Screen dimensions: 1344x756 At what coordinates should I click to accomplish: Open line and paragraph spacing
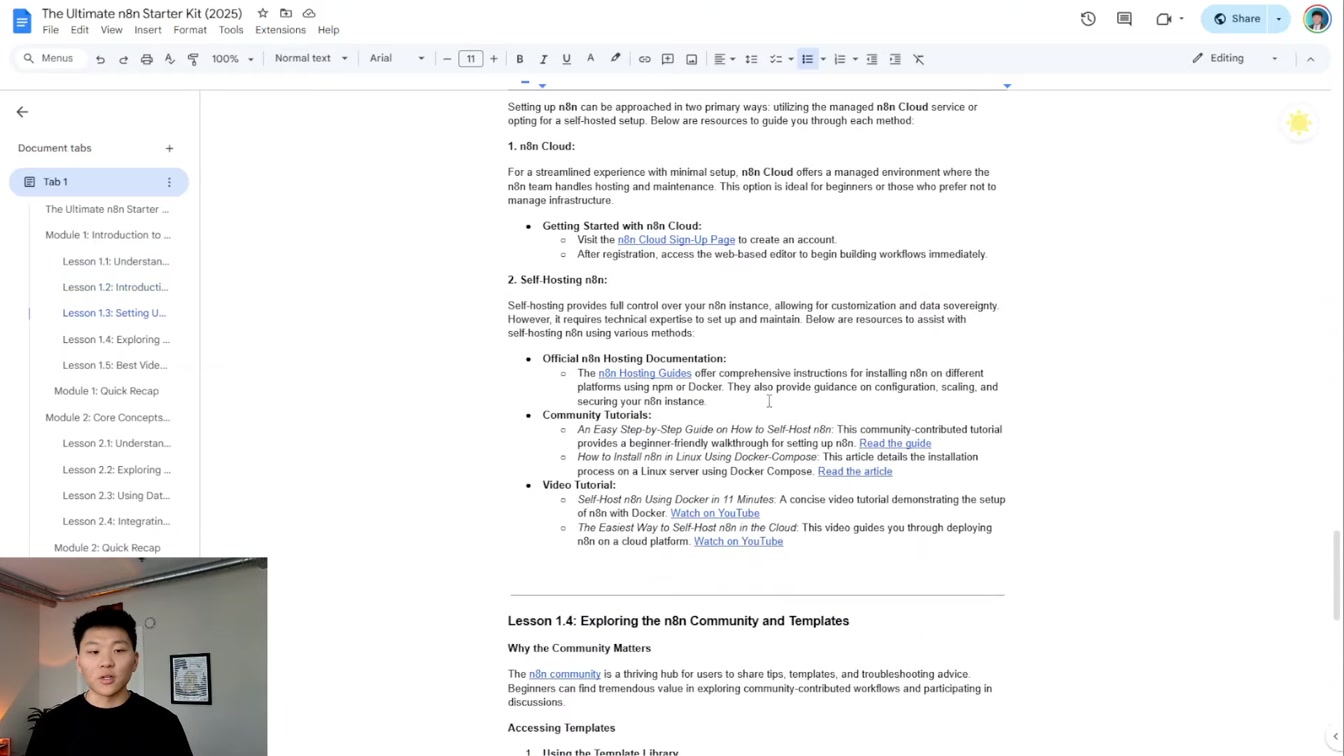coord(751,59)
